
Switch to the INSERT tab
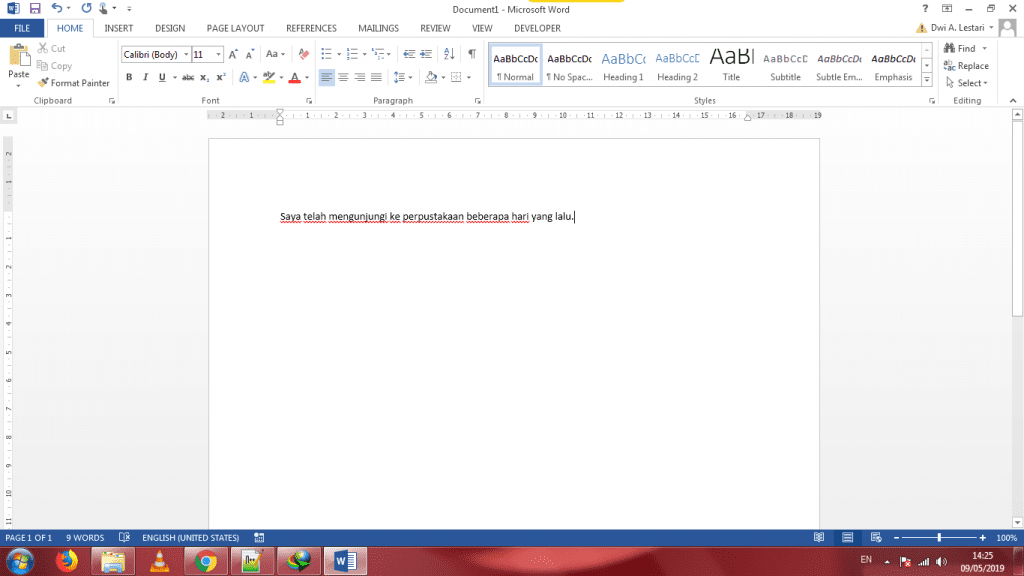coord(119,28)
